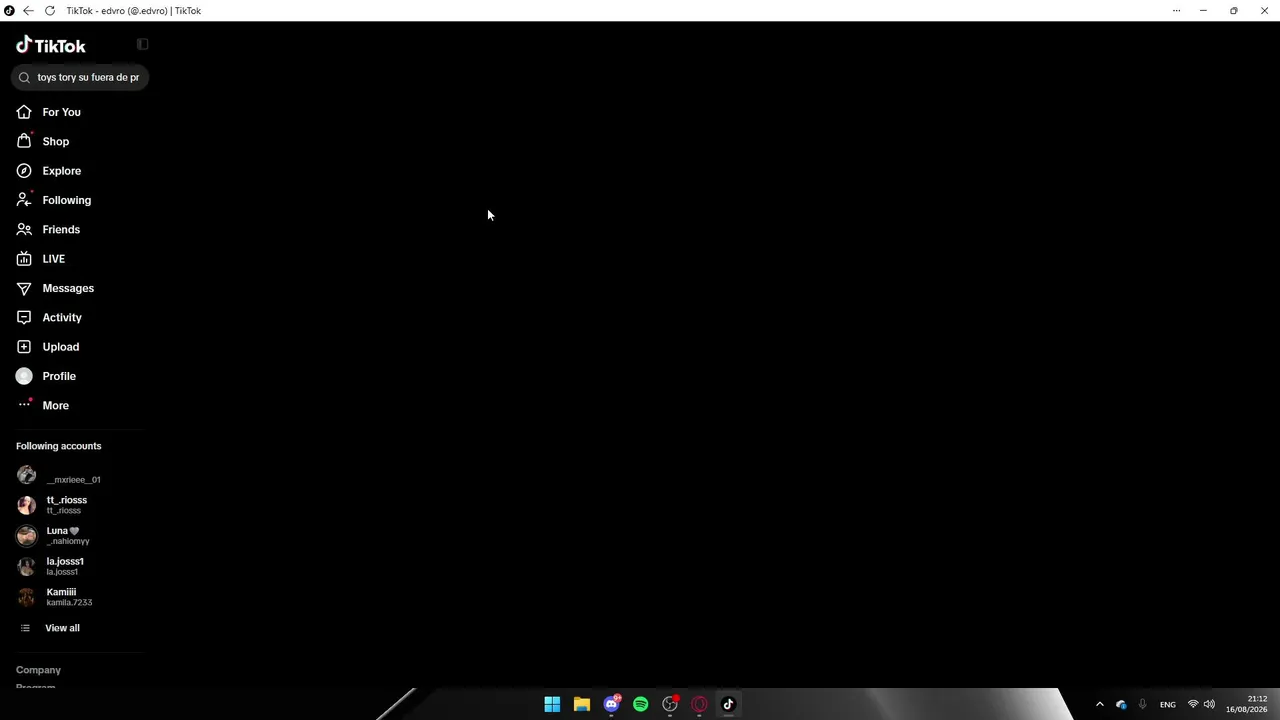Open the Shop section
Image resolution: width=1280 pixels, height=720 pixels.
click(x=56, y=141)
